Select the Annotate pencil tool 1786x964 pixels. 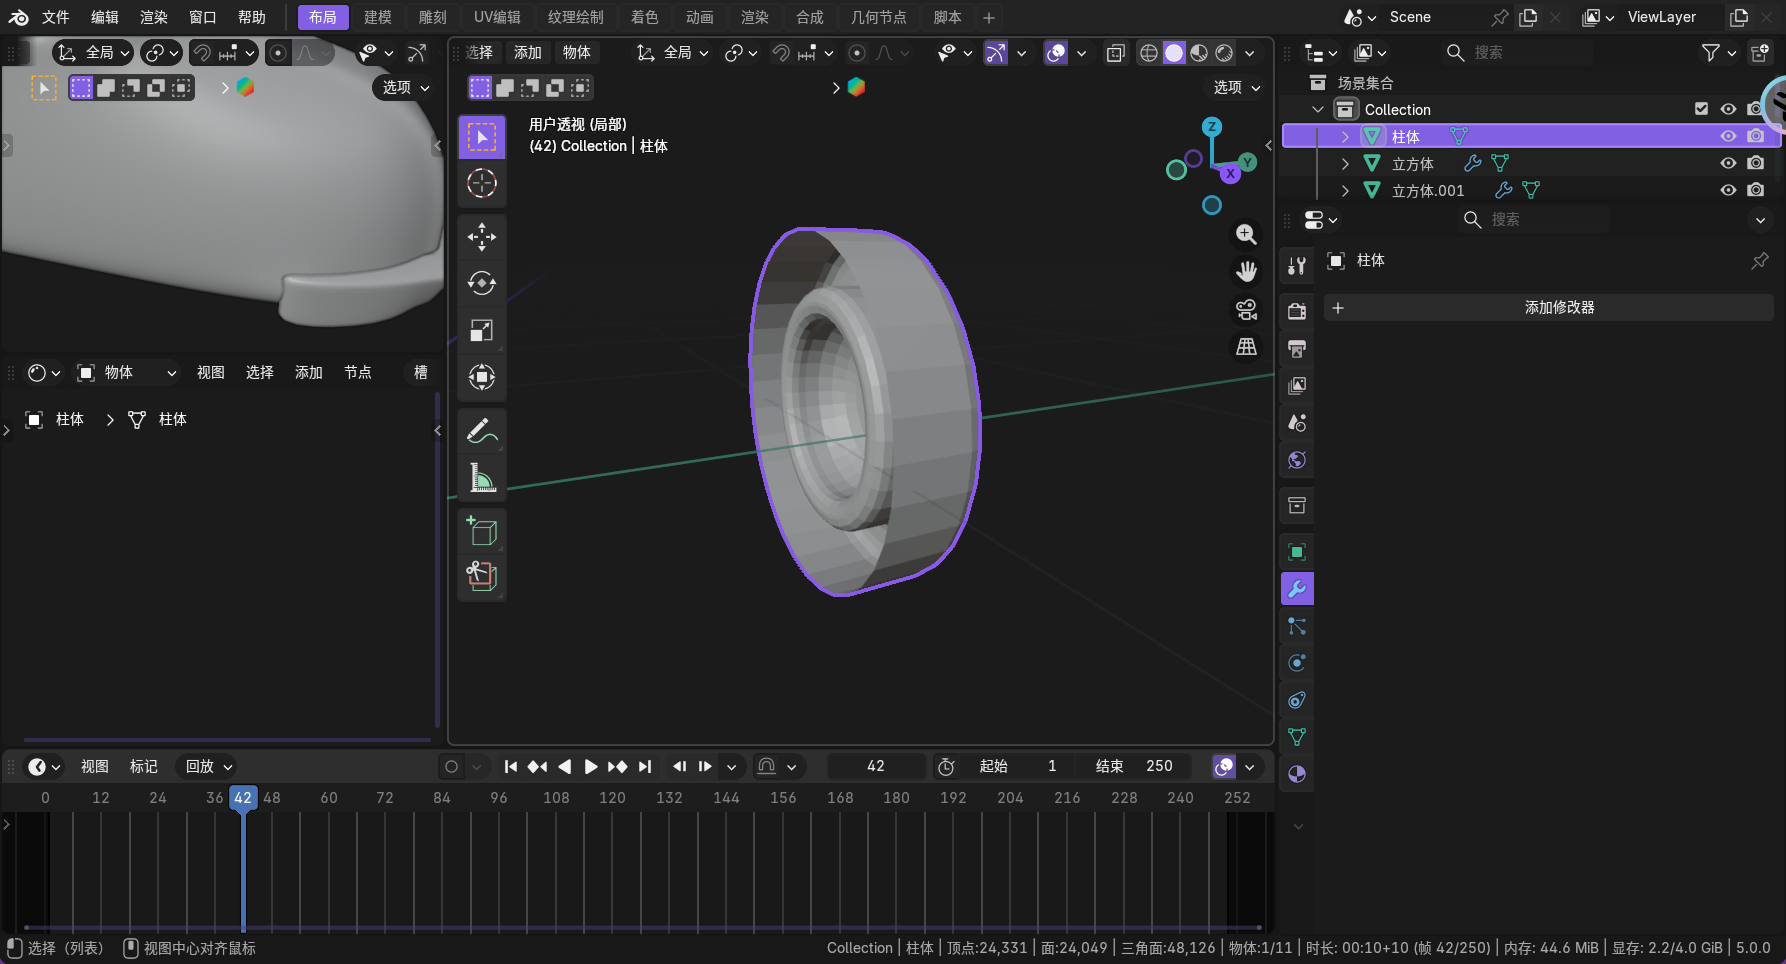tap(481, 431)
